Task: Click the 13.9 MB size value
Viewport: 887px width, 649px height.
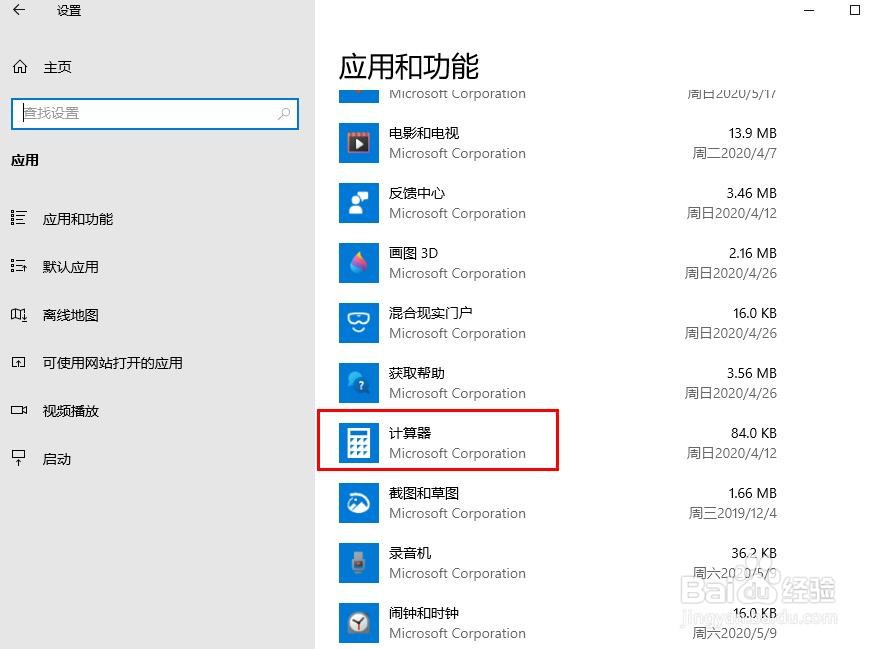Action: point(752,133)
